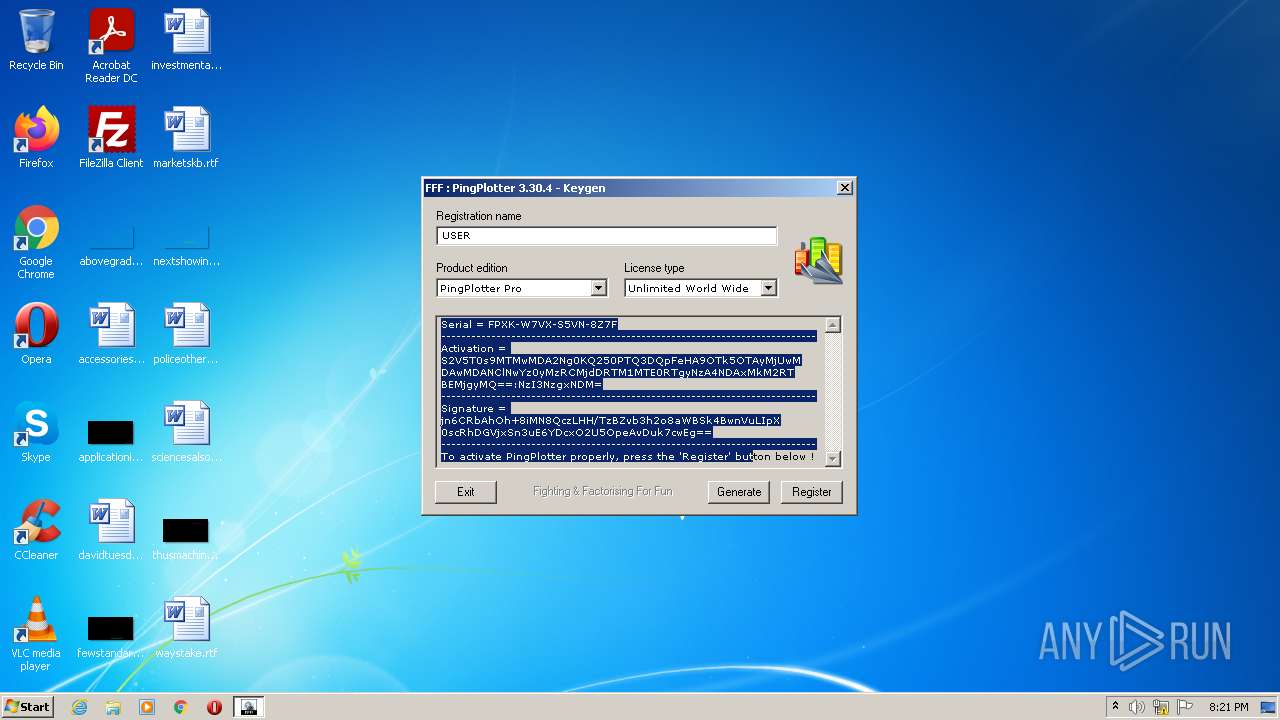The image size is (1280, 720).
Task: Select the abovegrad... desktop file
Action: click(x=111, y=243)
